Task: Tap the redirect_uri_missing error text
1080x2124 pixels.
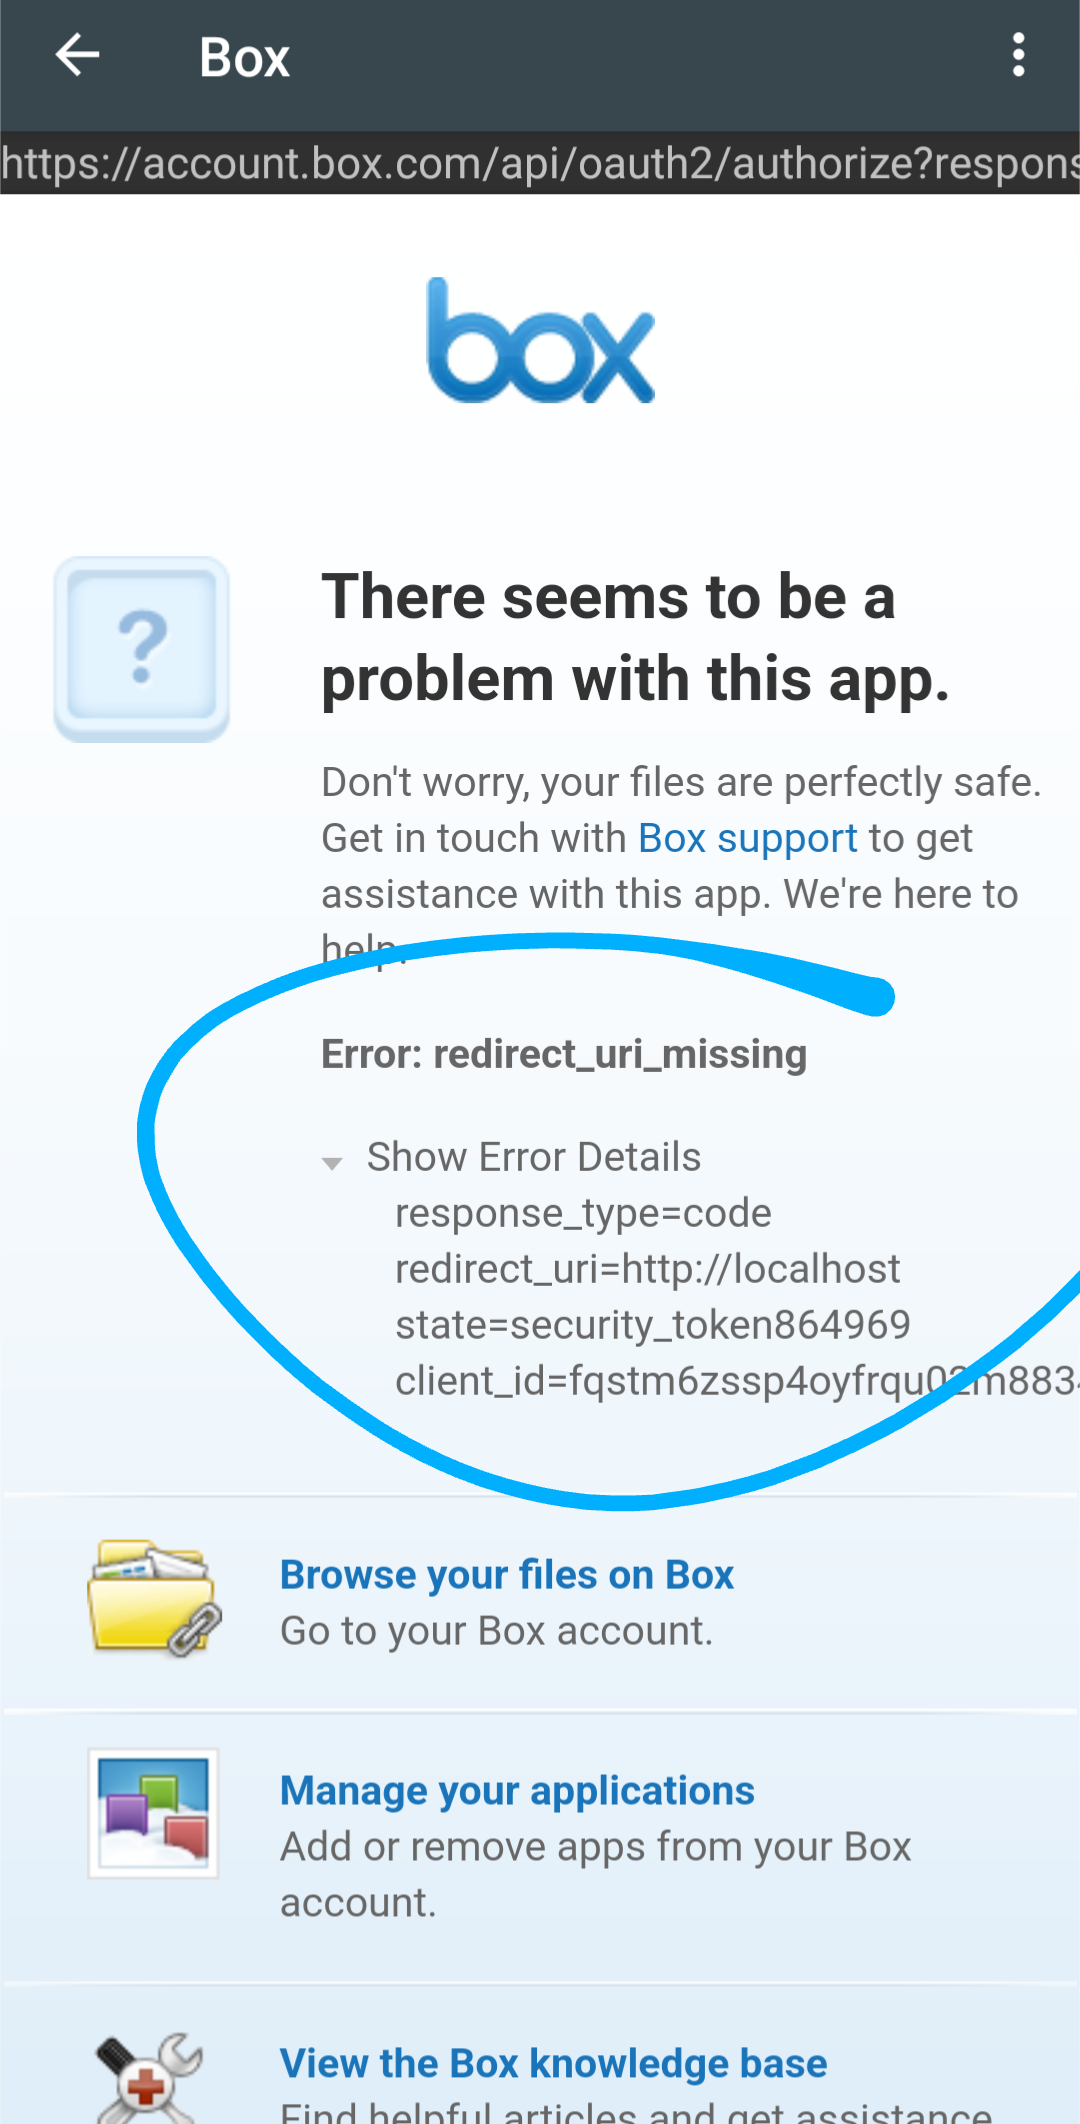Action: click(x=564, y=1054)
